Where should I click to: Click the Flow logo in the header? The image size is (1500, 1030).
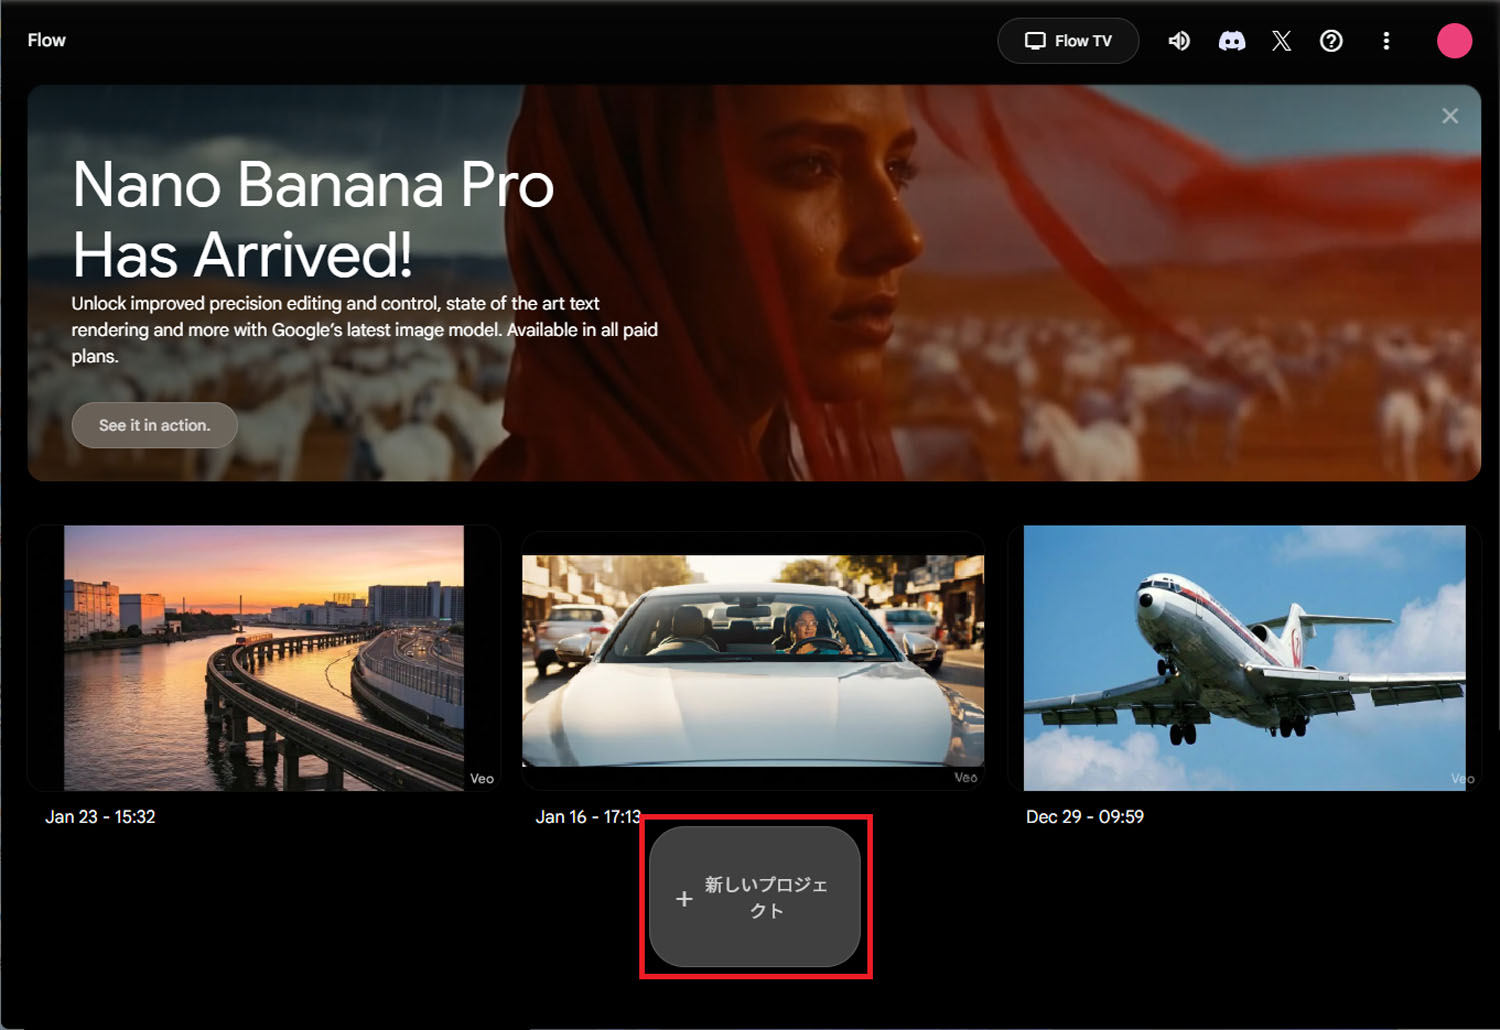pos(46,40)
